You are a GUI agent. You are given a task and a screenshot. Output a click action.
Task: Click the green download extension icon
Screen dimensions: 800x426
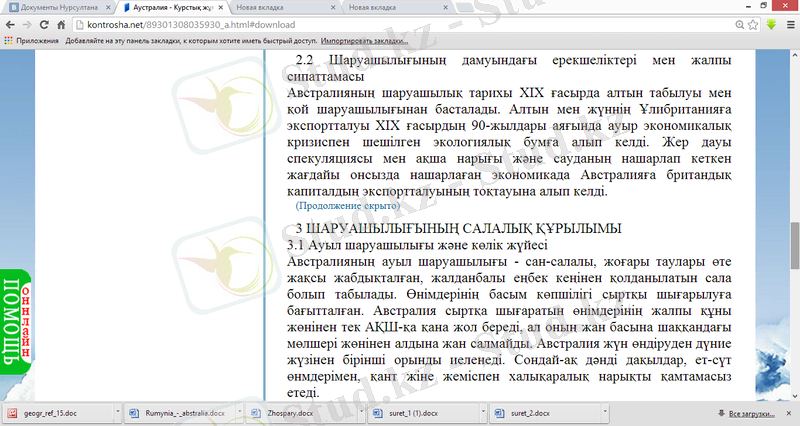tap(771, 24)
